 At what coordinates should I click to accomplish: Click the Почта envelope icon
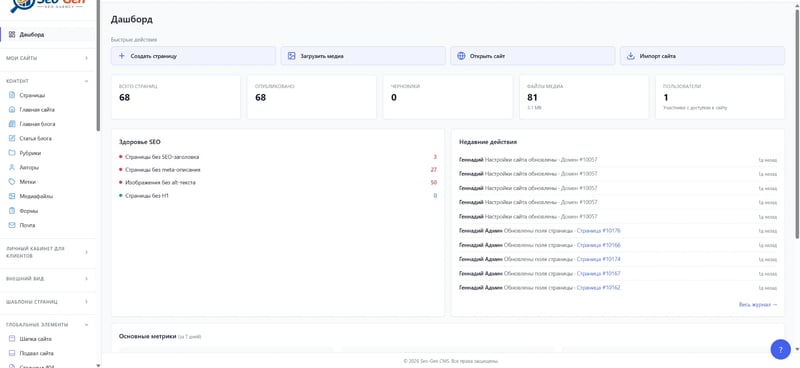click(x=12, y=225)
